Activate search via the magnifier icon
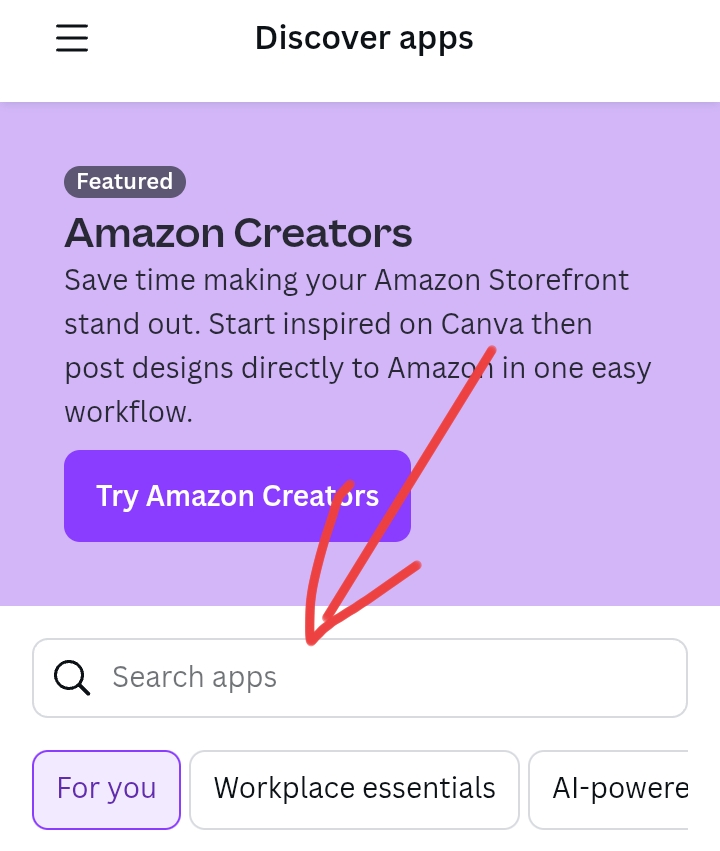720x851 pixels. click(72, 677)
